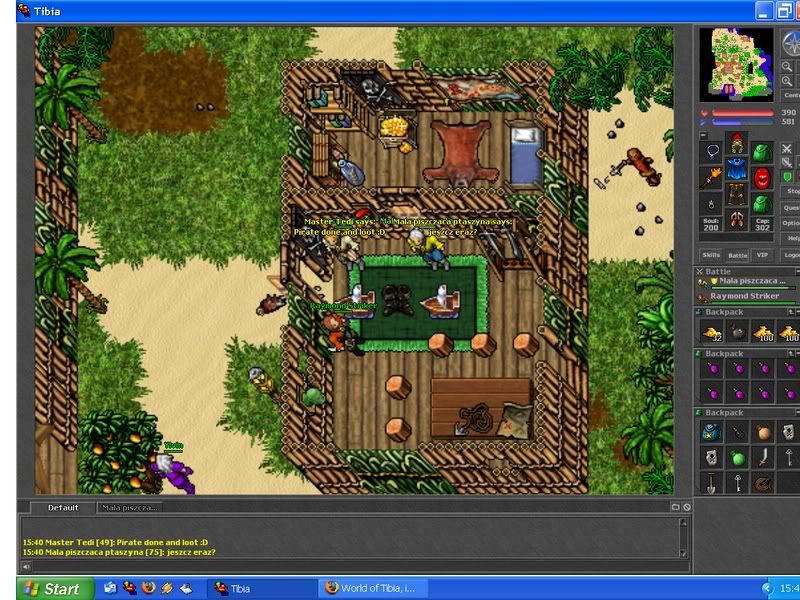Select the brown round flask item

(763, 433)
